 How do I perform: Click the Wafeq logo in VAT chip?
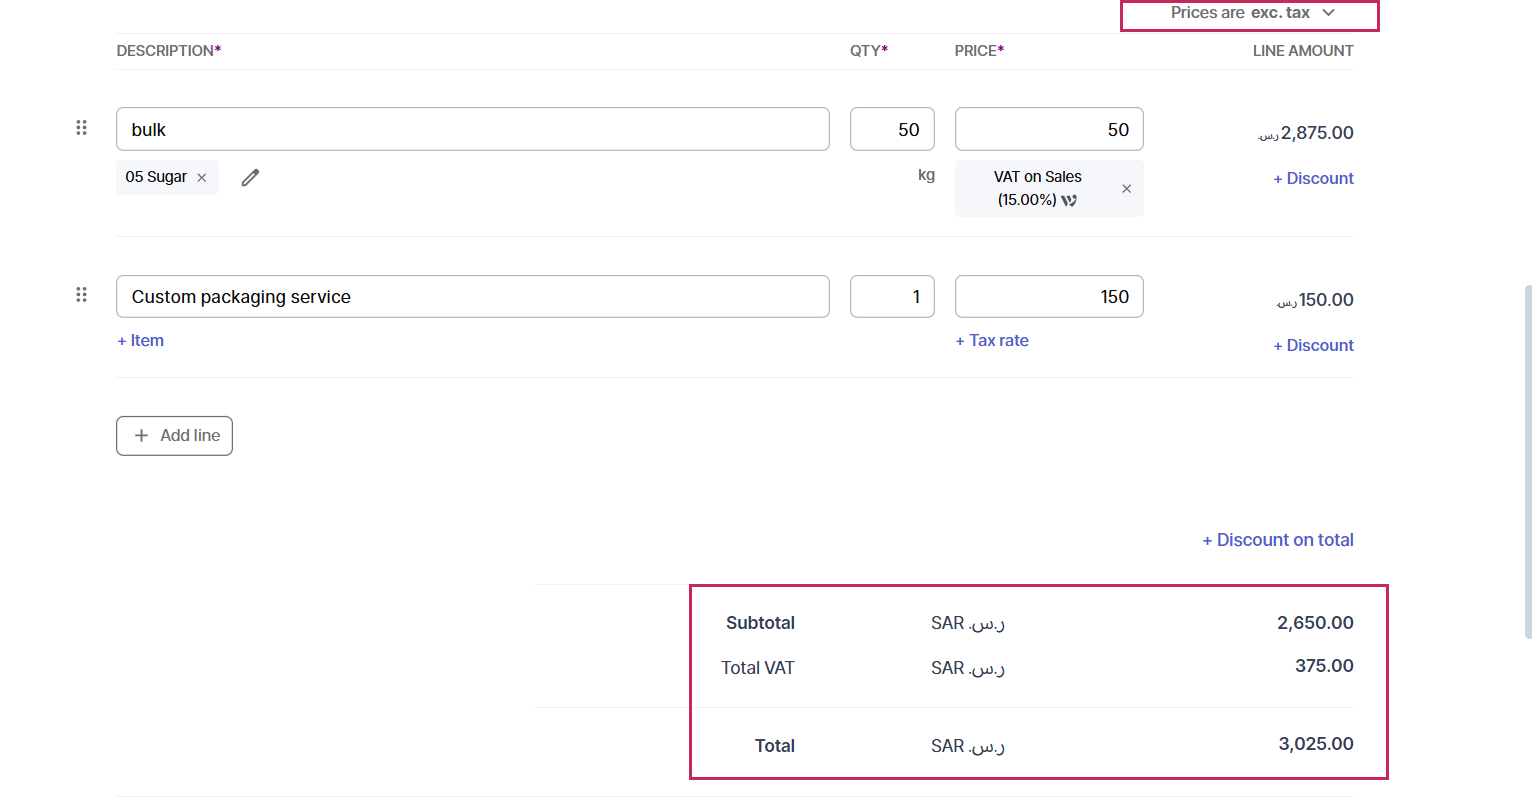pos(1070,200)
